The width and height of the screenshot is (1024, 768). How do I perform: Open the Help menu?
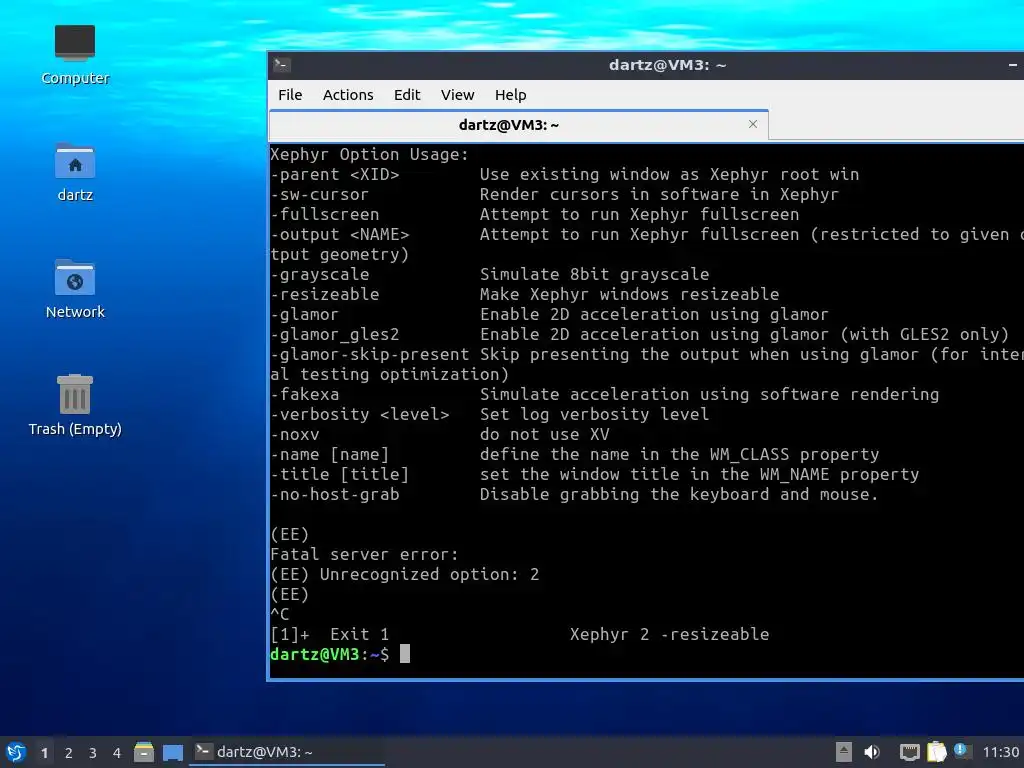510,95
